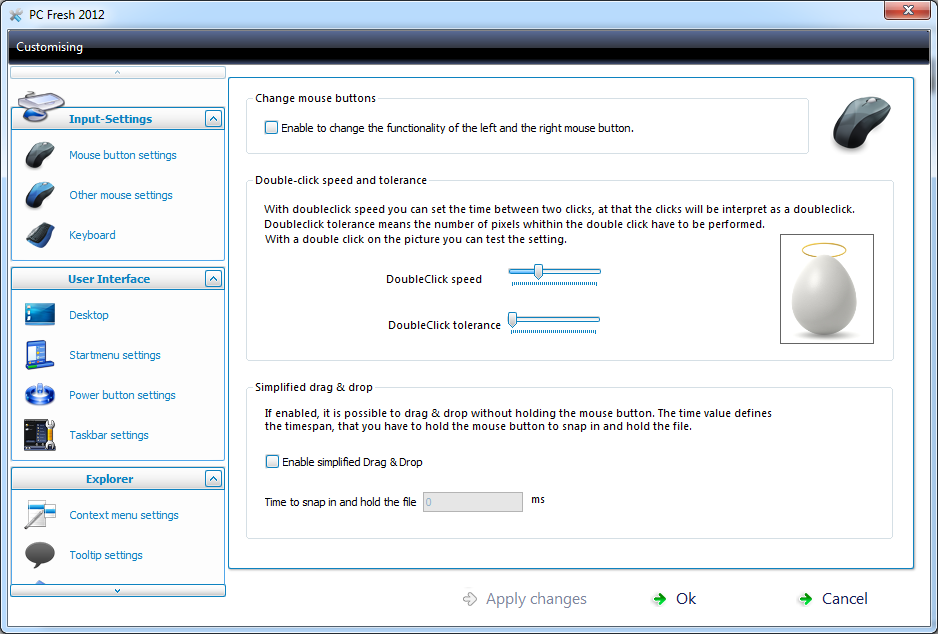Open Startmenu settings page
Image resolution: width=938 pixels, height=634 pixels.
[115, 355]
